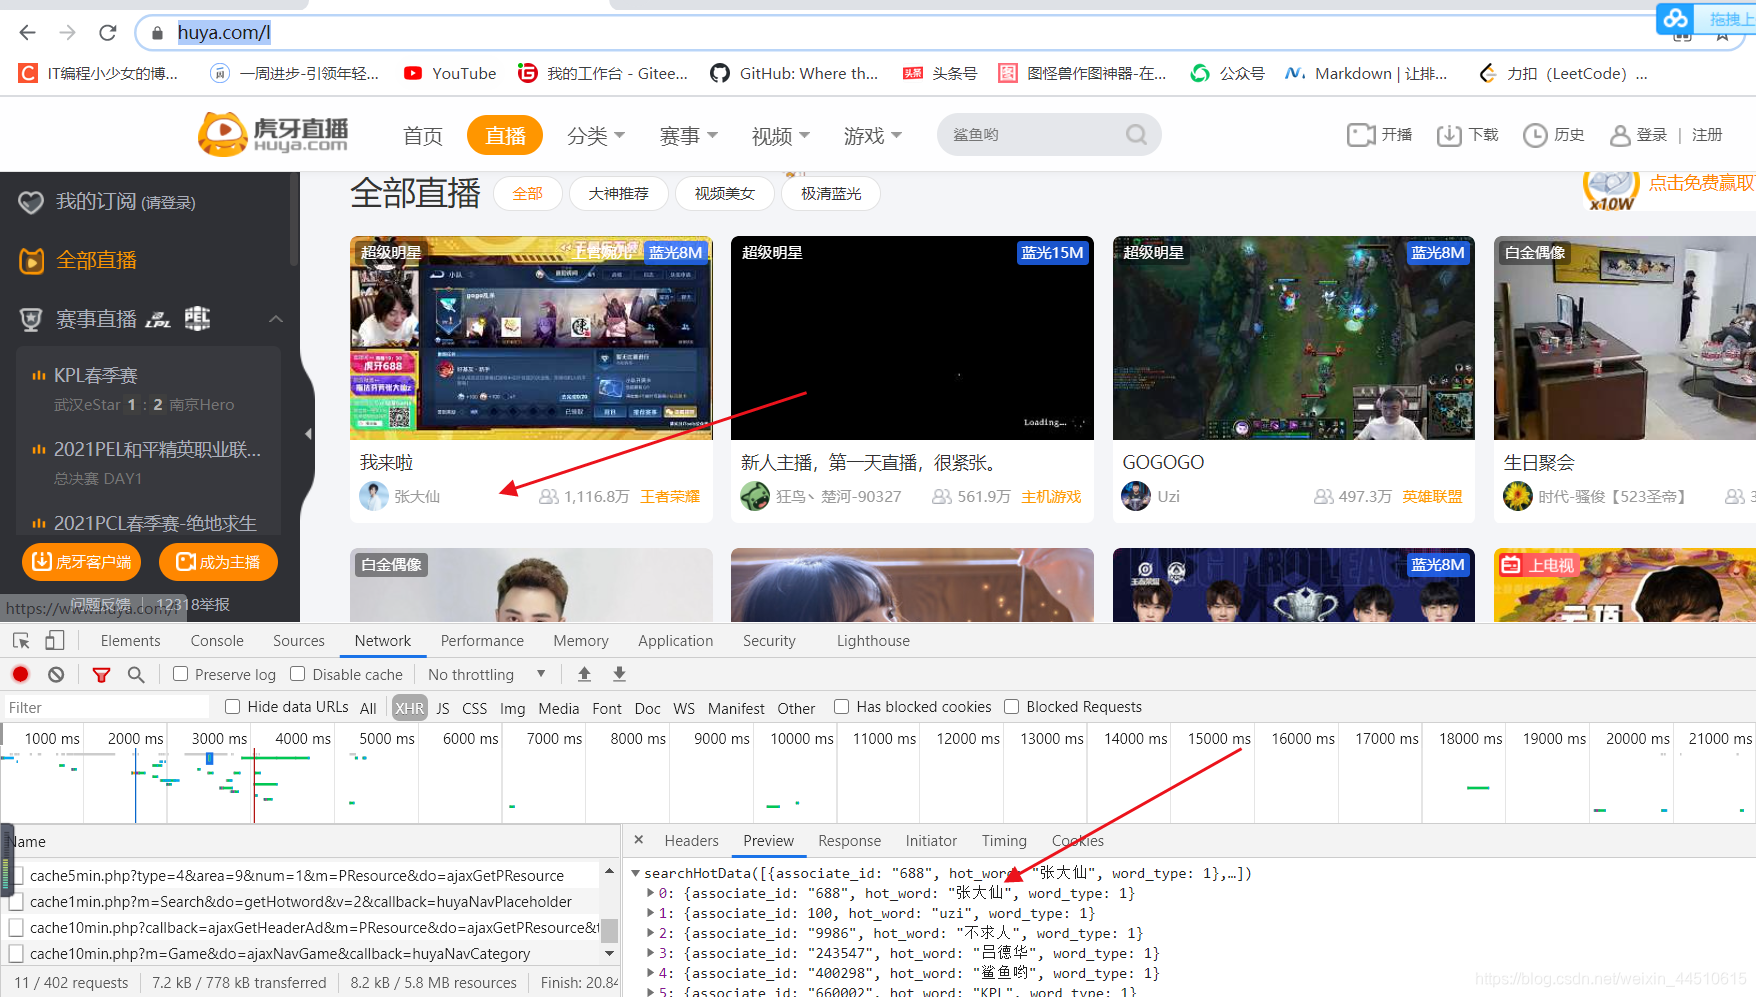Click the browser back arrow

(x=27, y=33)
